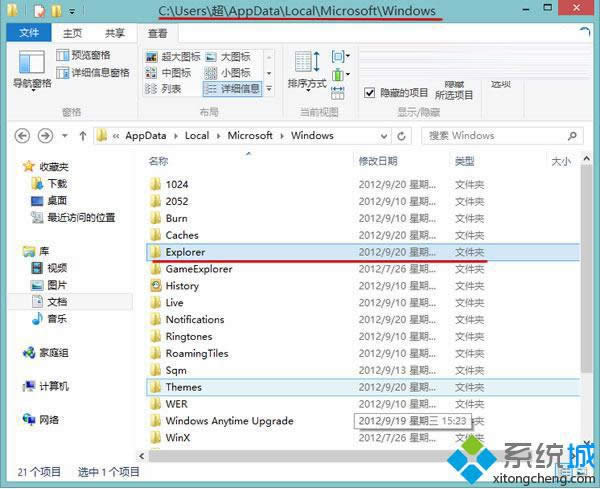Open the add columns dropdown
The image size is (600, 489).
(x=340, y=74)
